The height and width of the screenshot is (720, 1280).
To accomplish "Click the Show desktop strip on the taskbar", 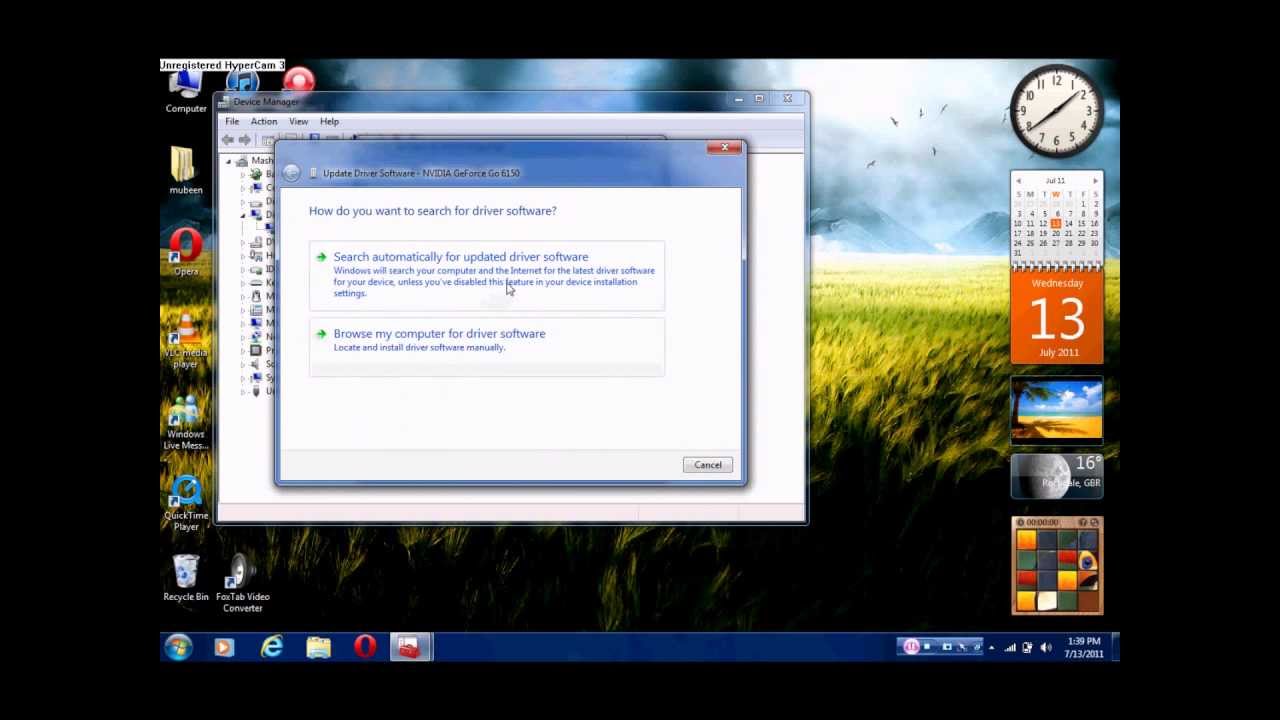I will 1115,648.
